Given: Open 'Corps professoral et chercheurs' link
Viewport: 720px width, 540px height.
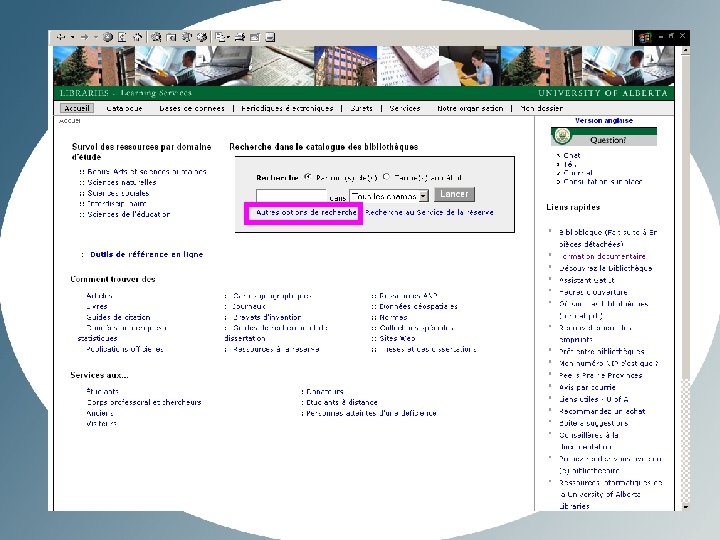Looking at the screenshot, I should (x=144, y=402).
